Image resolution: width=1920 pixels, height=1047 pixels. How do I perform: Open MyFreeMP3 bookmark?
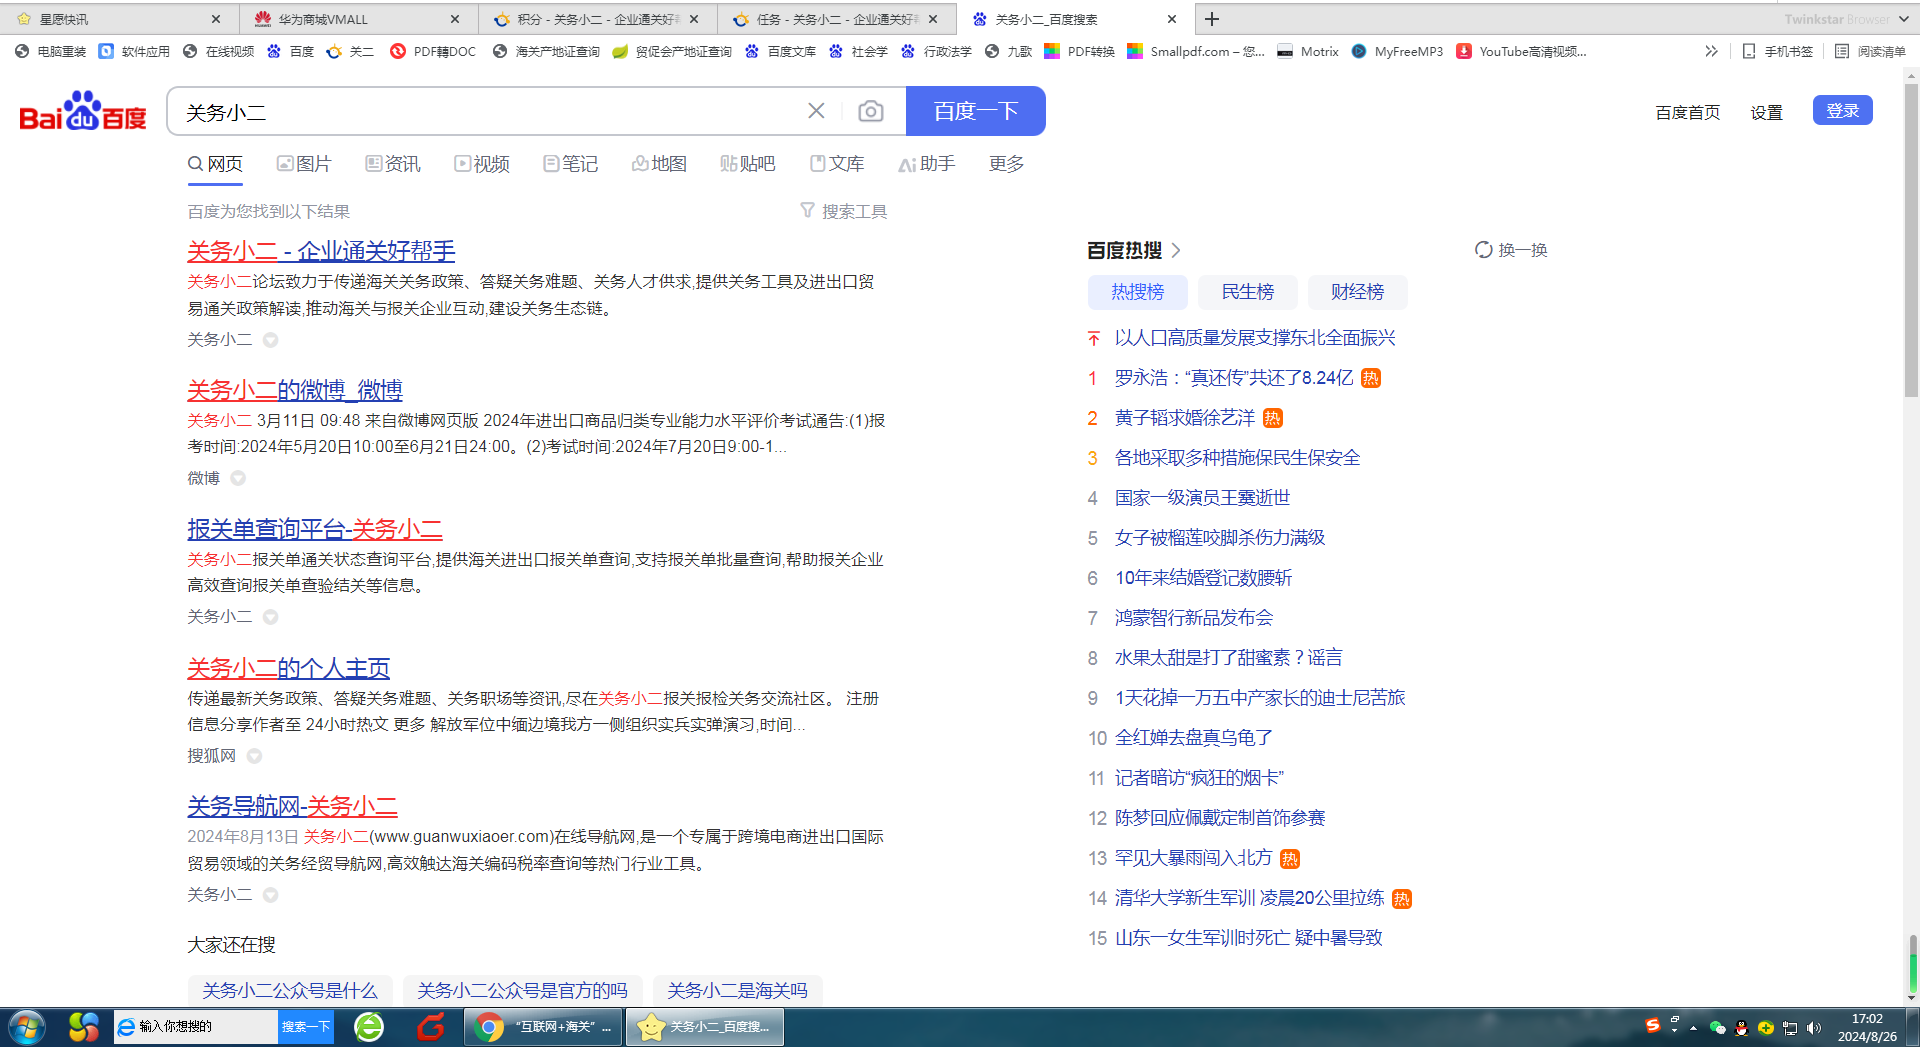tap(1397, 51)
